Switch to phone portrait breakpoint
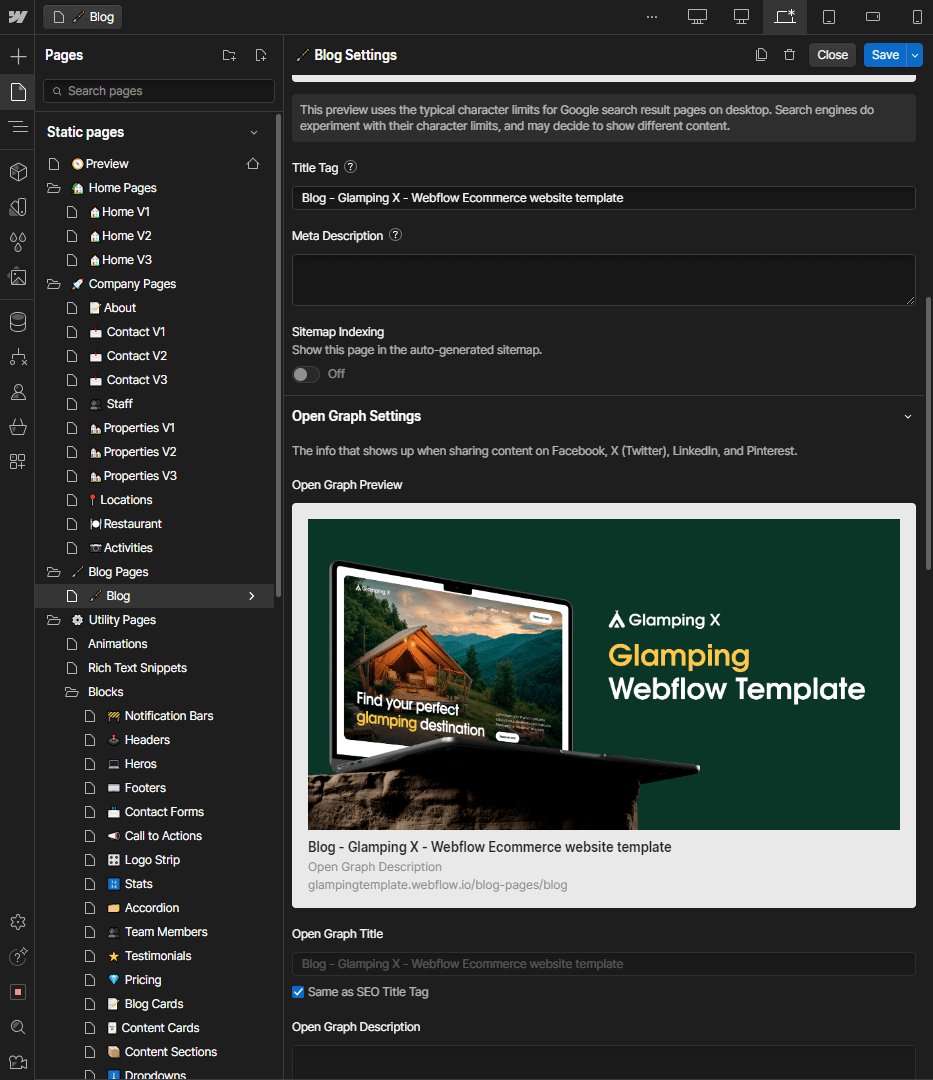 (916, 16)
